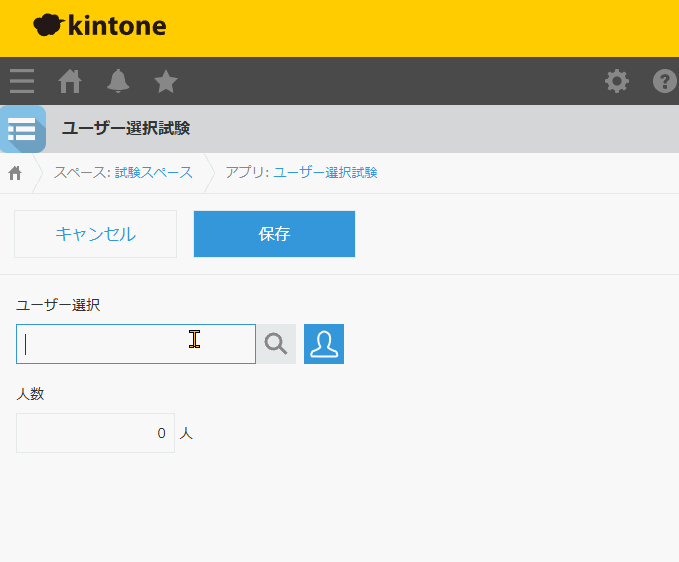Click the 人数 field label

[30, 394]
